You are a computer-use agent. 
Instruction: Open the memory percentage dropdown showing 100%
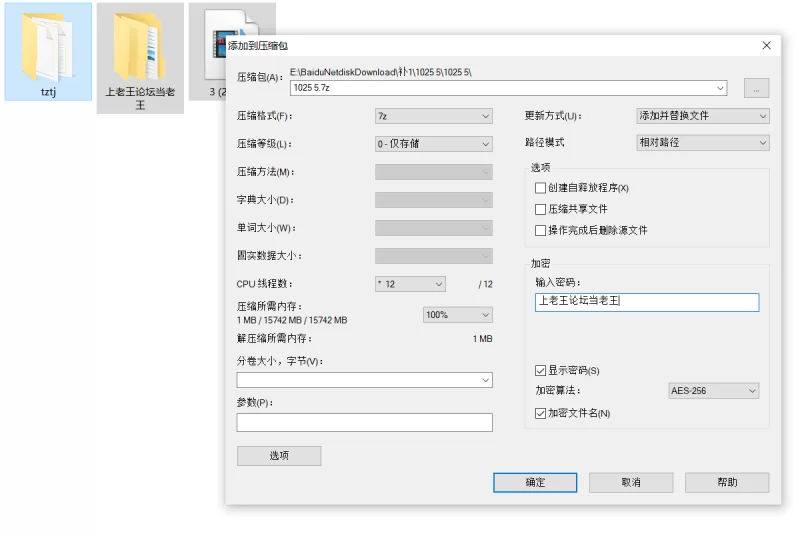click(457, 315)
